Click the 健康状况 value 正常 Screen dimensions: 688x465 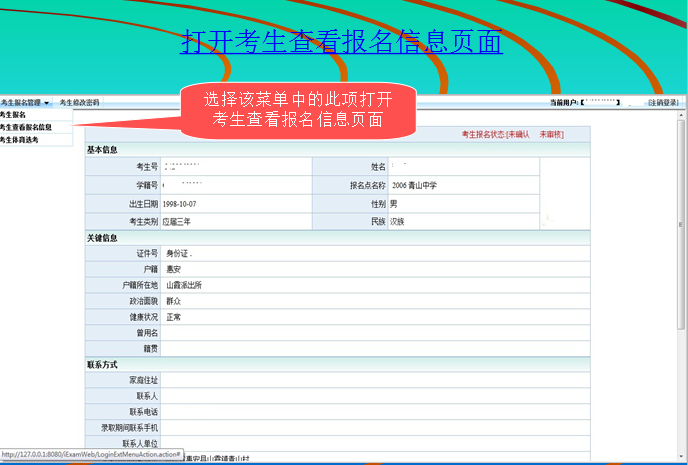174,317
